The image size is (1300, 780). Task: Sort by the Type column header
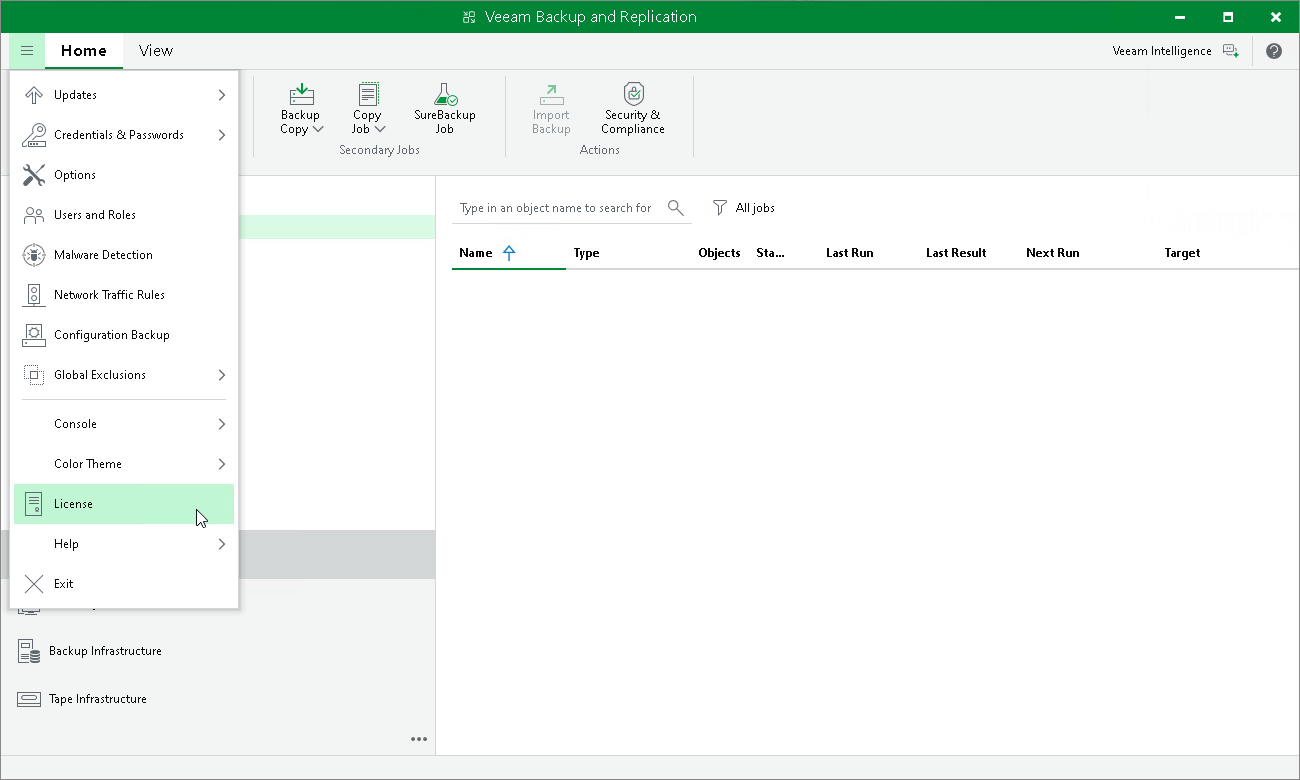pyautogui.click(x=587, y=253)
